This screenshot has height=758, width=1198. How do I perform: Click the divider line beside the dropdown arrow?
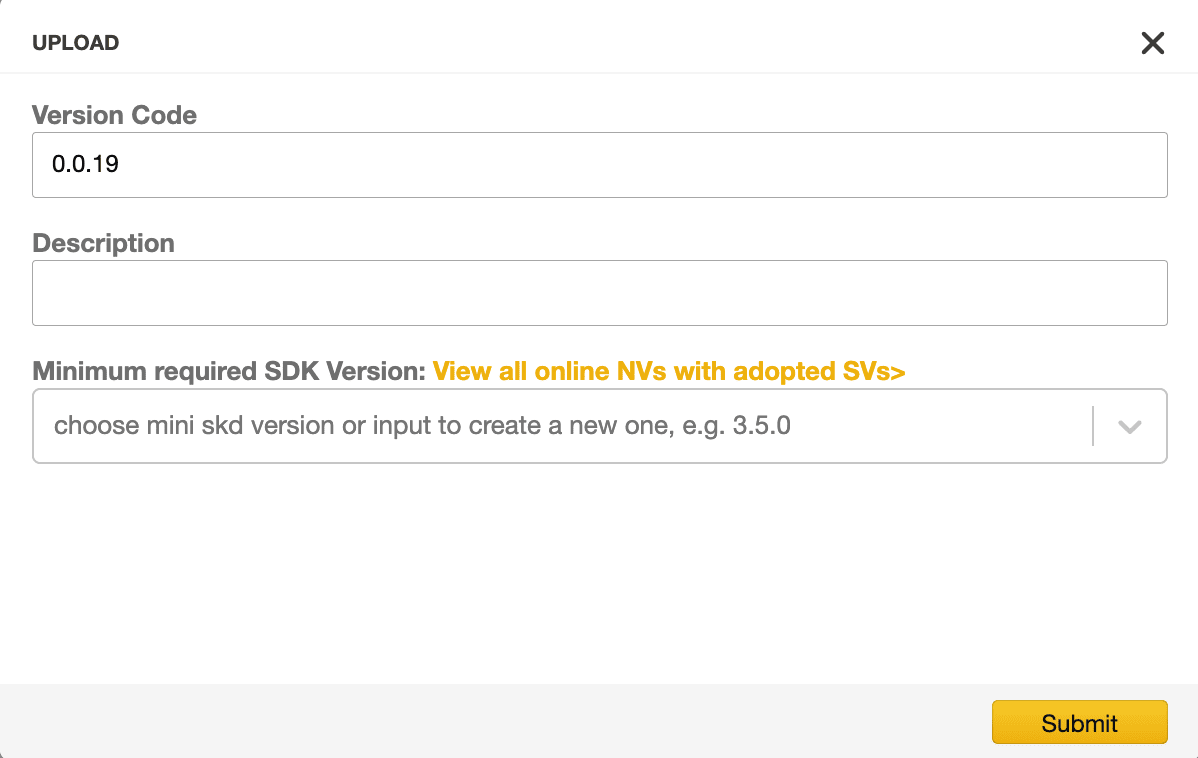1093,426
